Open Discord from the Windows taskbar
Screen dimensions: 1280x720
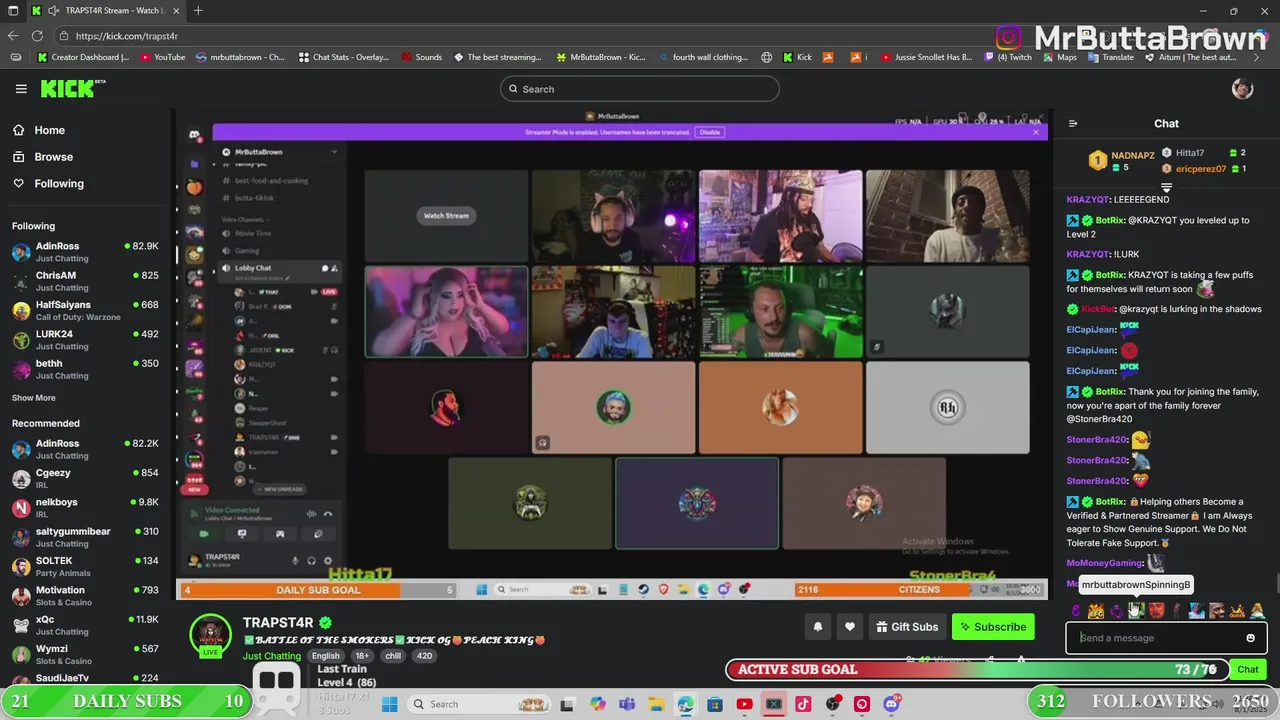(x=891, y=704)
